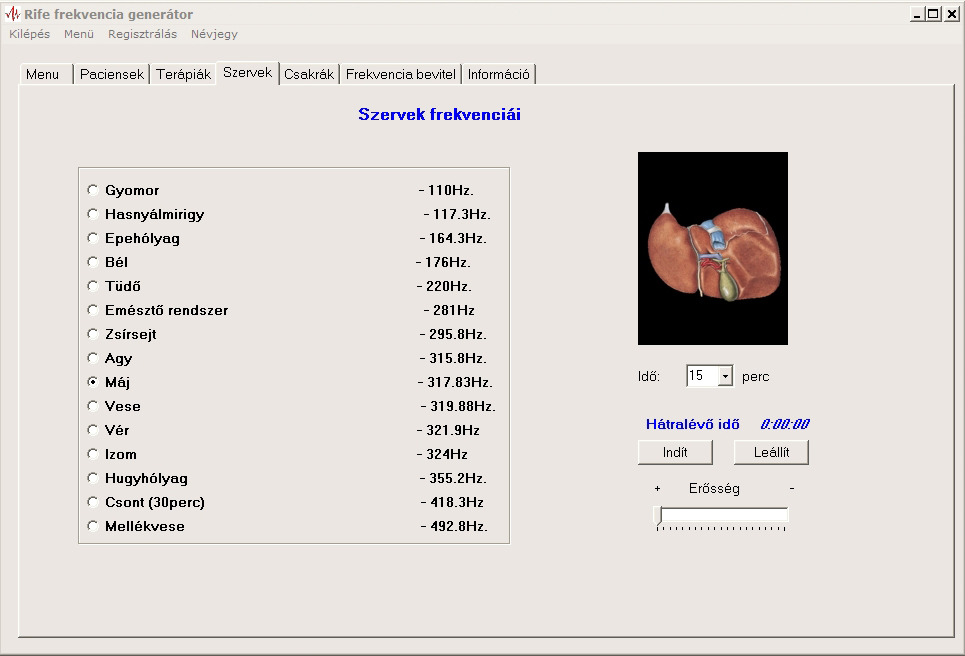
Task: Click the selected Máj radio button
Action: [93, 382]
